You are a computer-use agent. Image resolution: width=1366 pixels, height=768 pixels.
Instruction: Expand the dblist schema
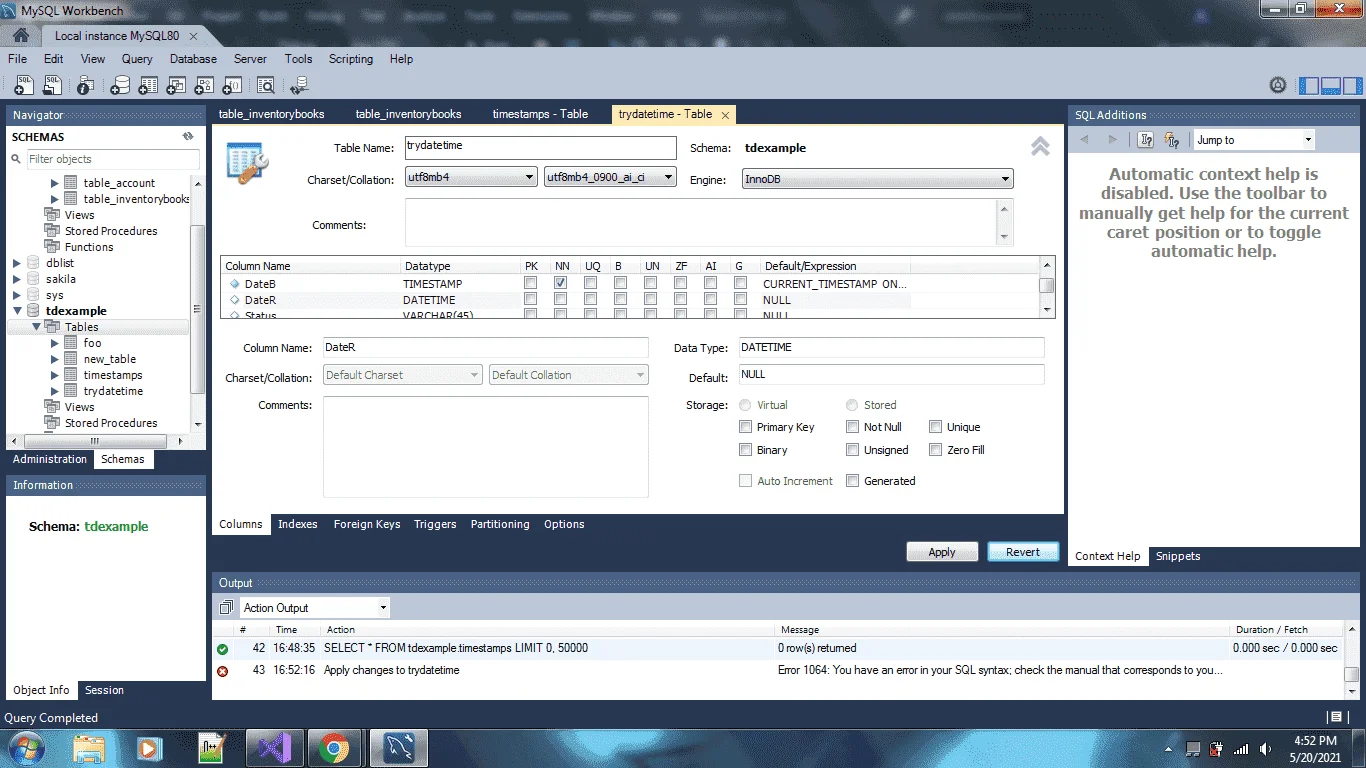(x=16, y=264)
